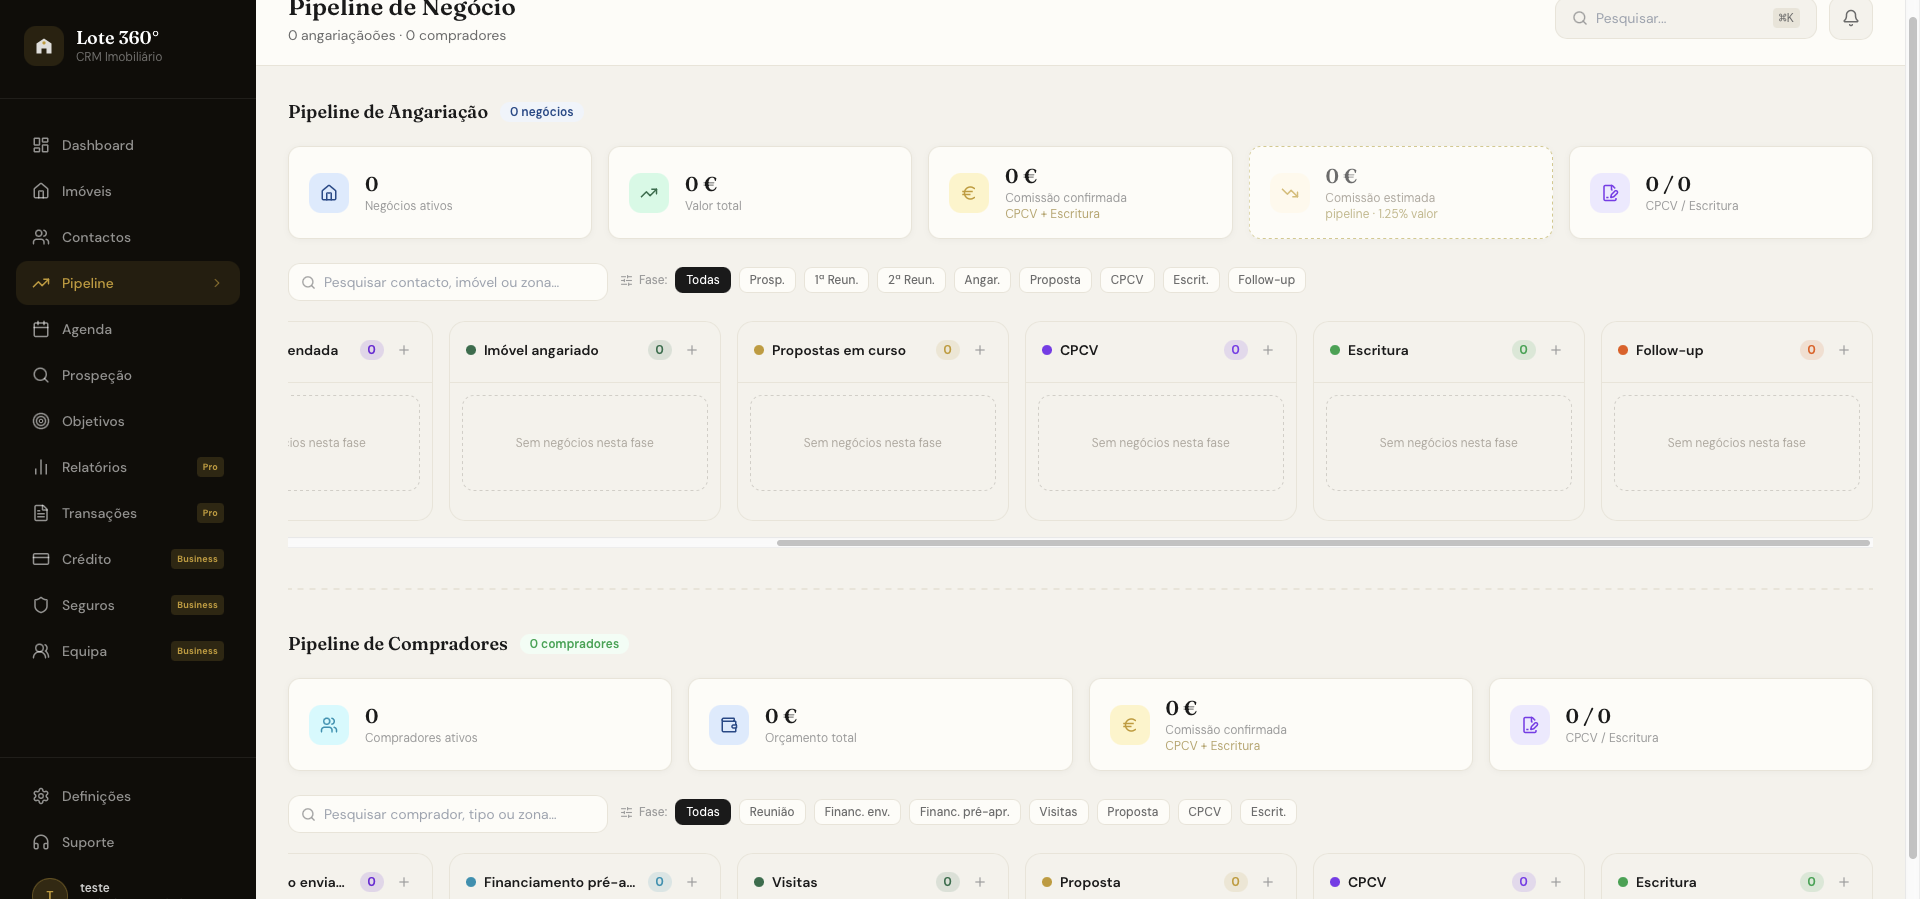
Task: Click the Compradores ativos people icon
Action: pyautogui.click(x=329, y=725)
